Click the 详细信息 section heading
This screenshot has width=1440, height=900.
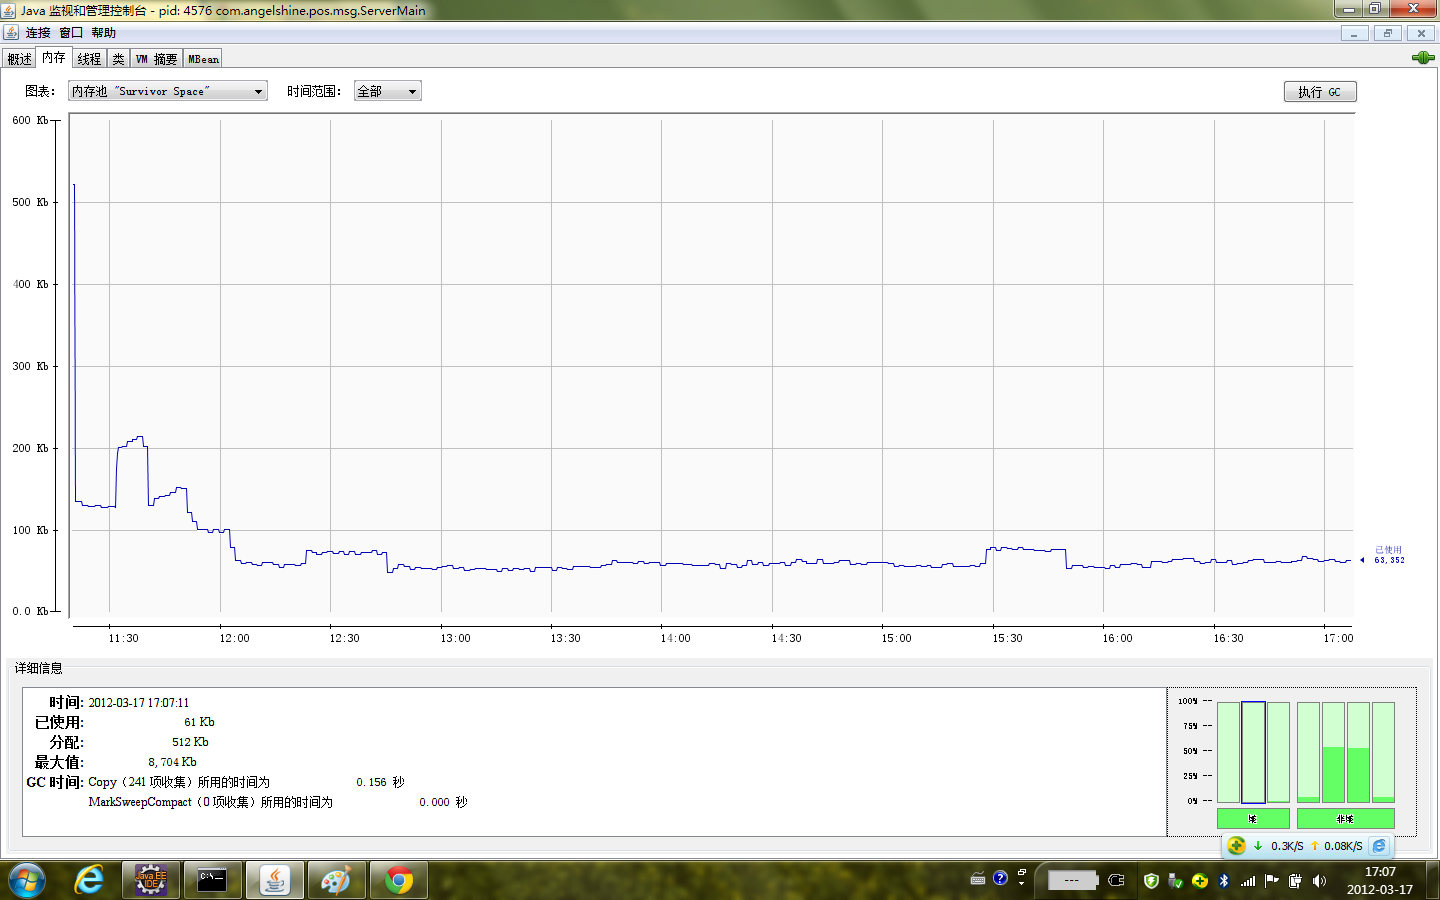pos(38,668)
